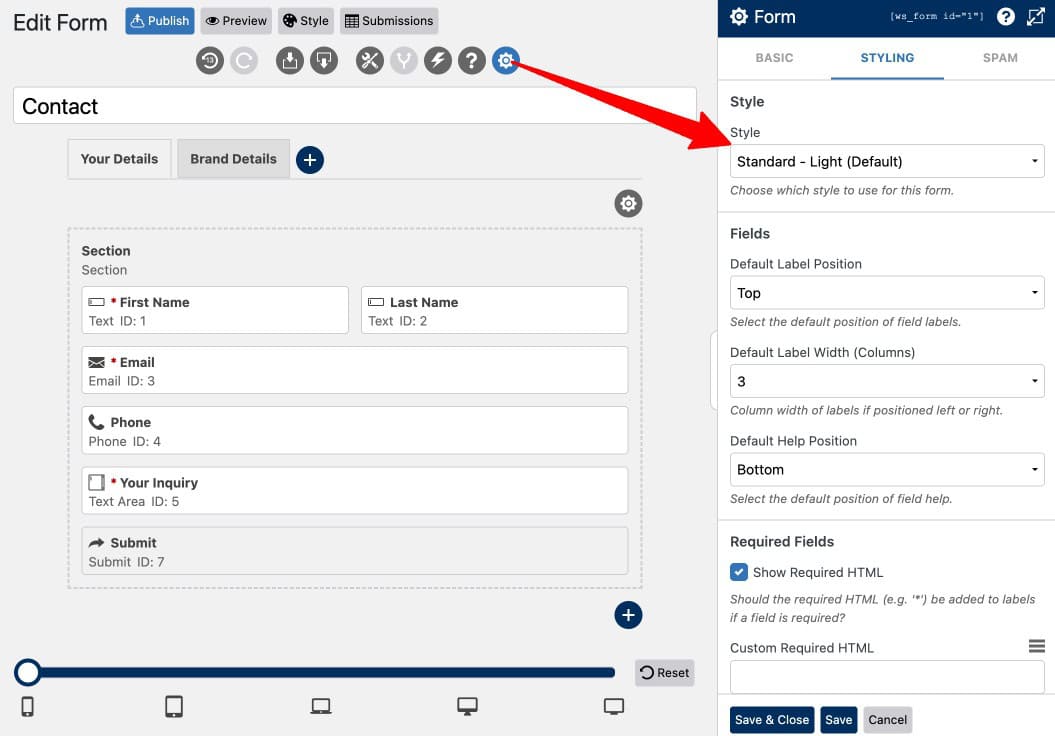Viewport: 1055px width, 736px height.
Task: Select the Last Name text field
Action: pos(495,310)
